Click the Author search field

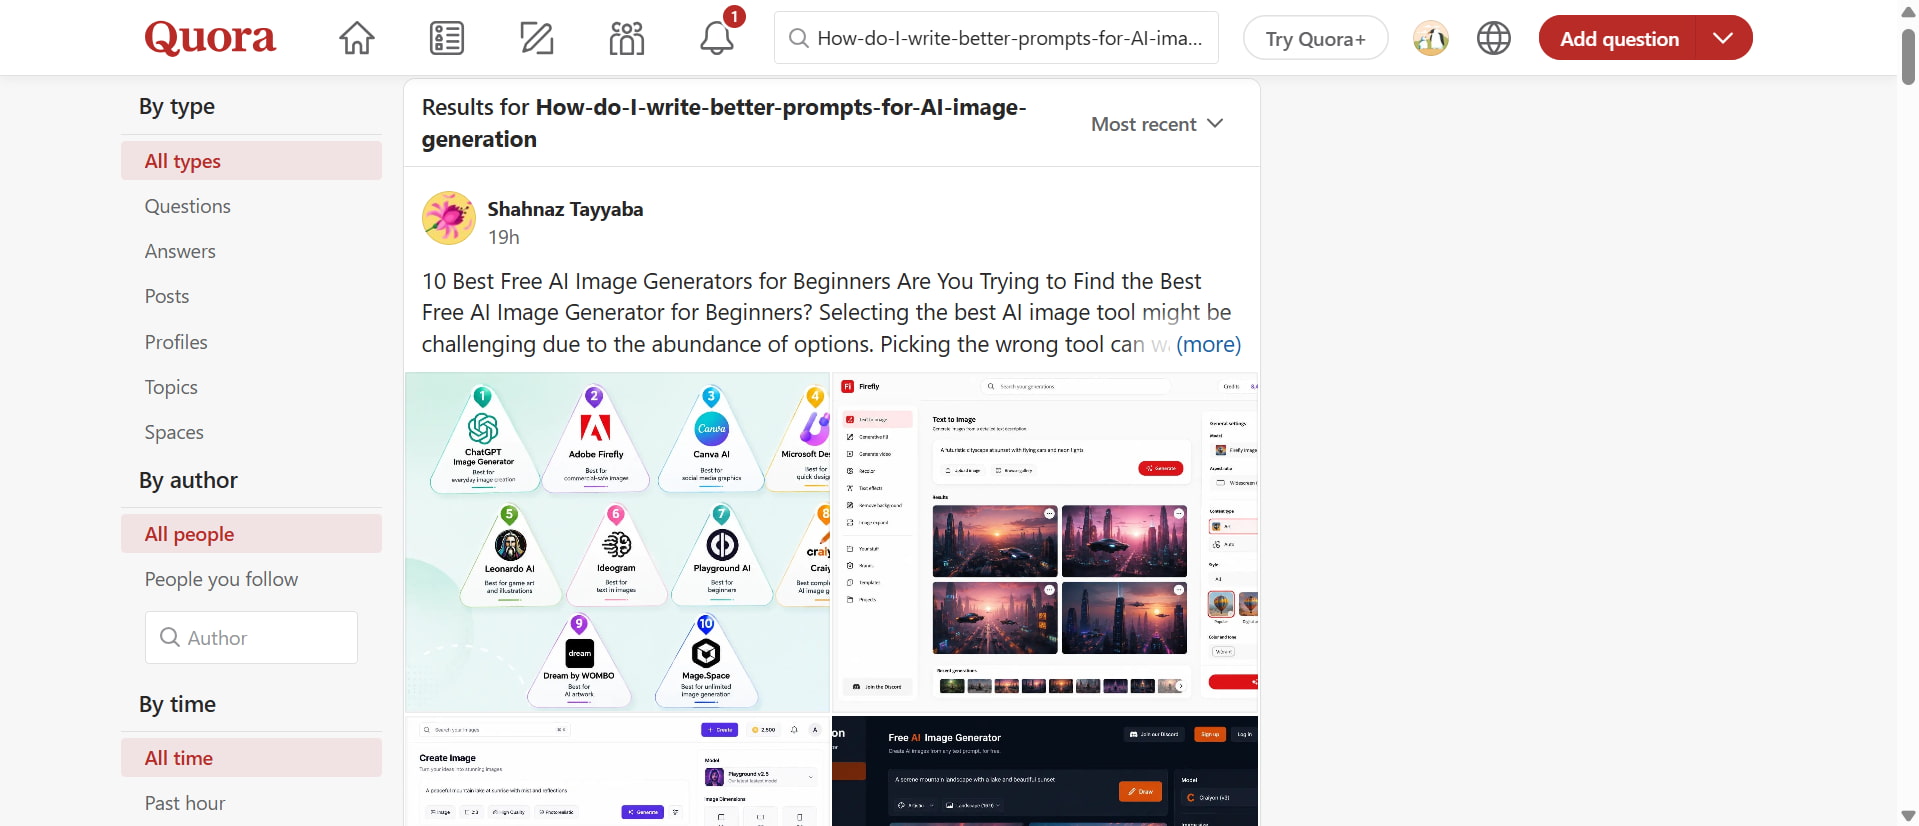pos(251,637)
